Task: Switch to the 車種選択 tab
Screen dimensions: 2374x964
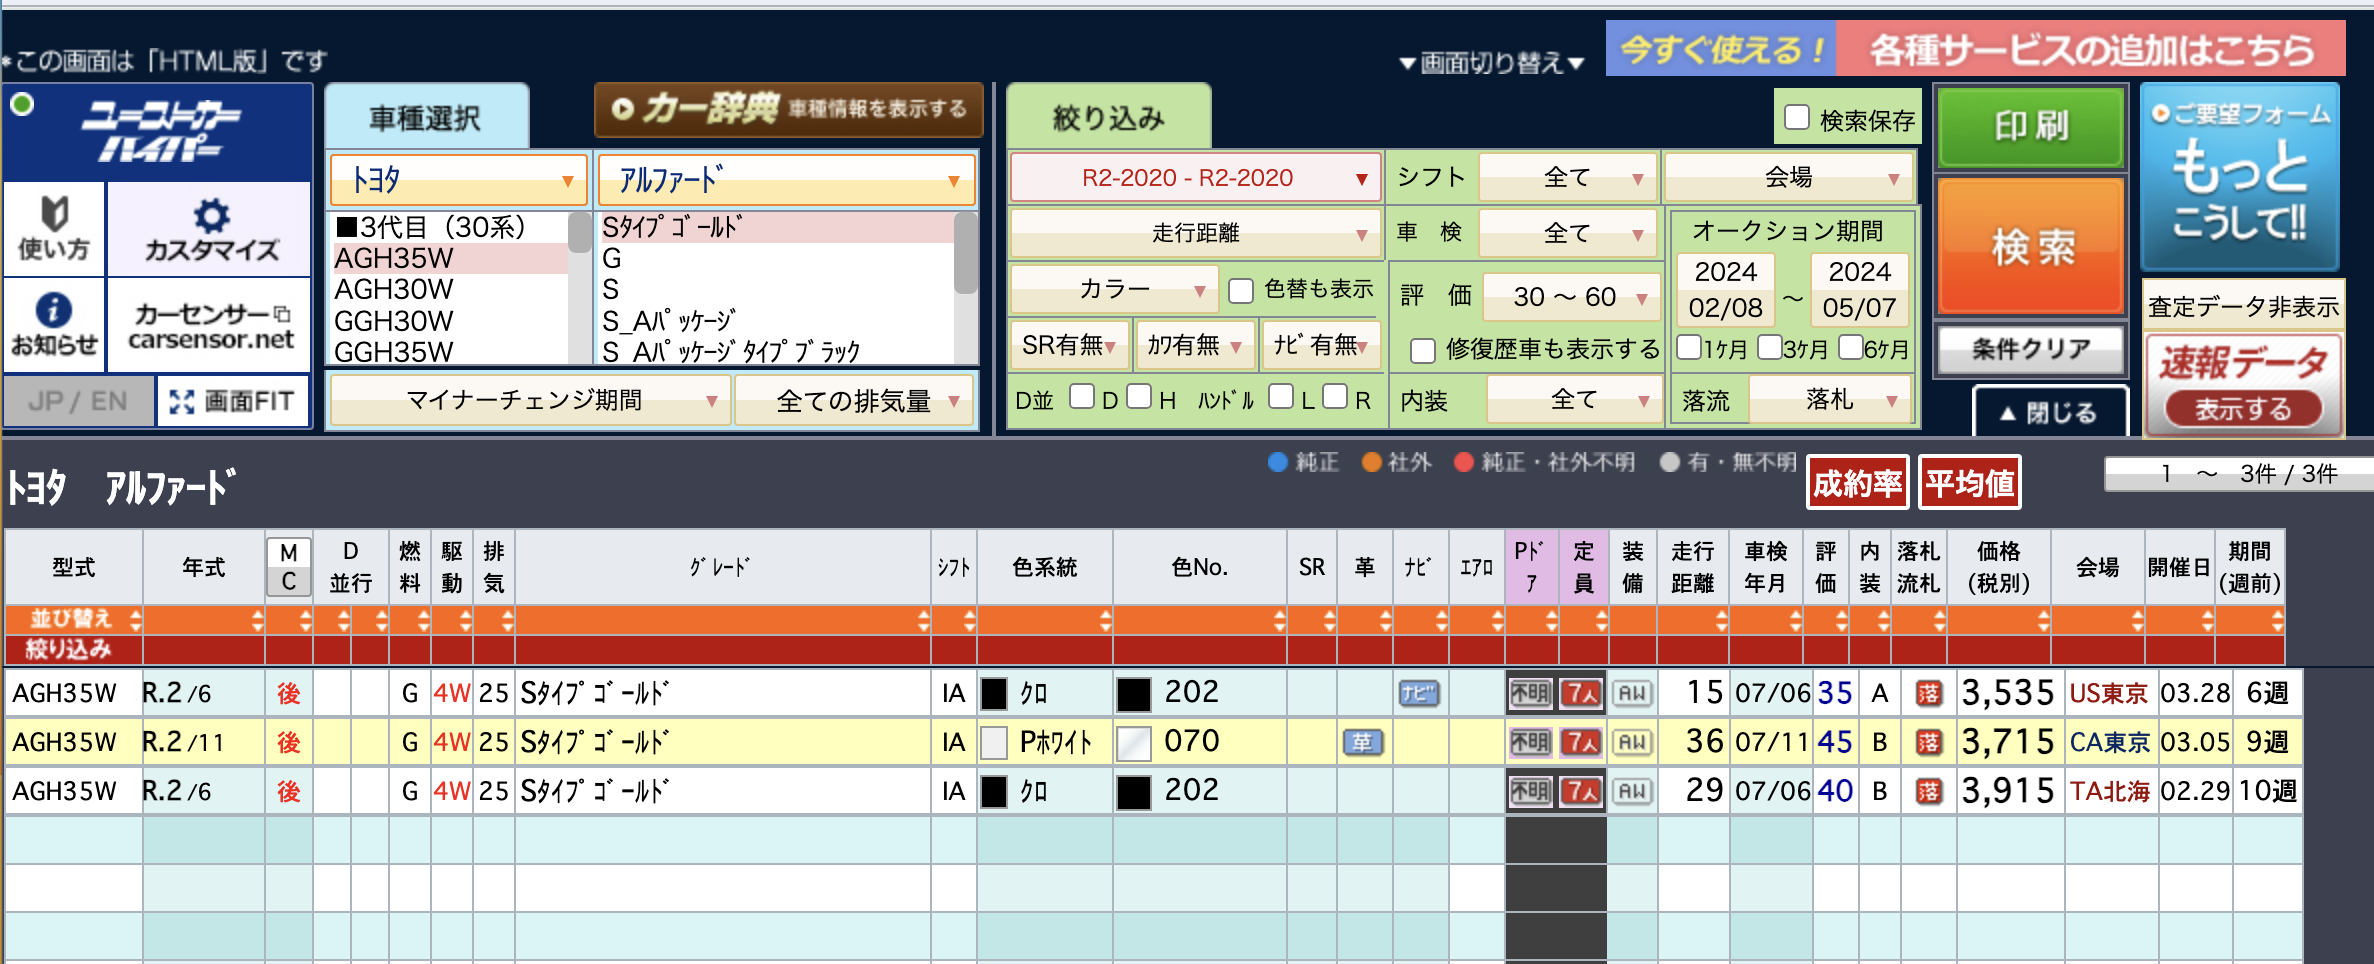Action: pyautogui.click(x=426, y=118)
